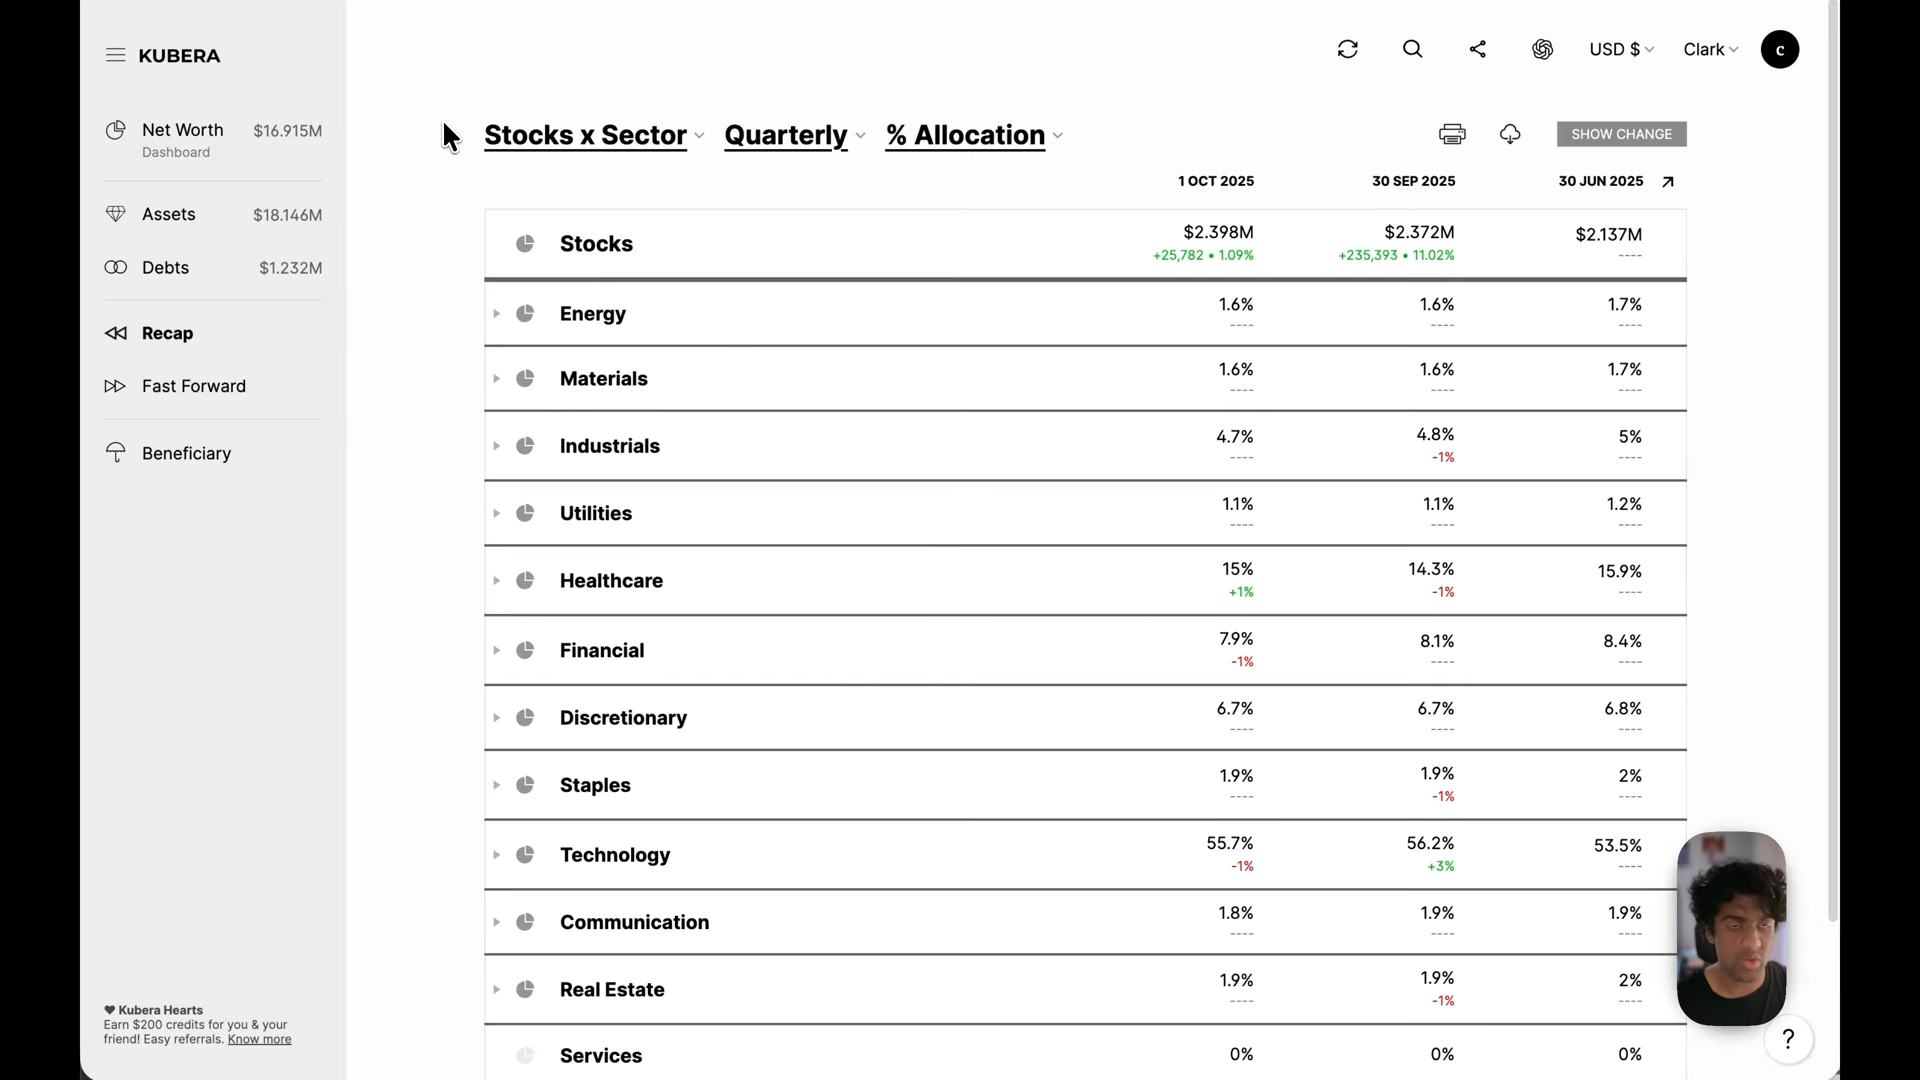This screenshot has width=1920, height=1080.
Task: Click the help question mark button
Action: [x=1788, y=1040]
